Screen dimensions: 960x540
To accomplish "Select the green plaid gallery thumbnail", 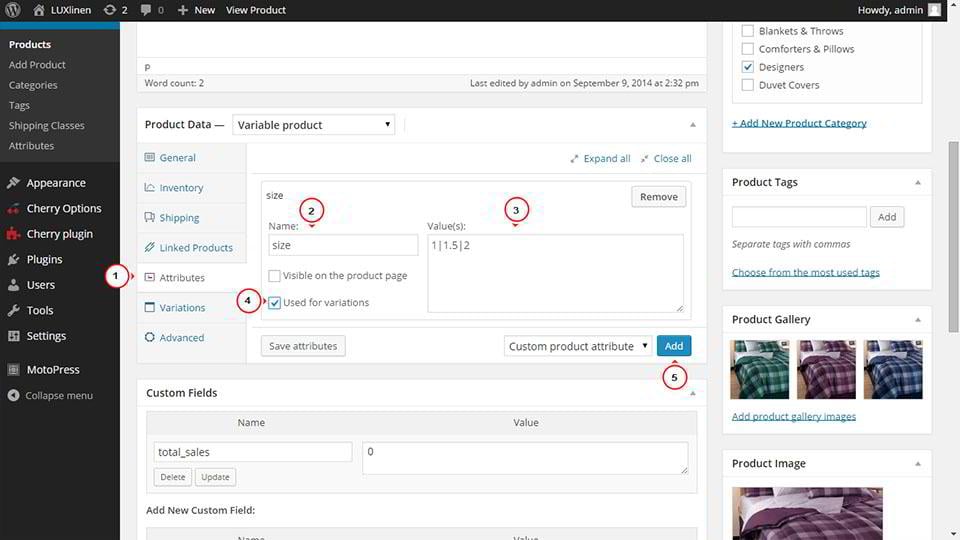I will pos(760,369).
